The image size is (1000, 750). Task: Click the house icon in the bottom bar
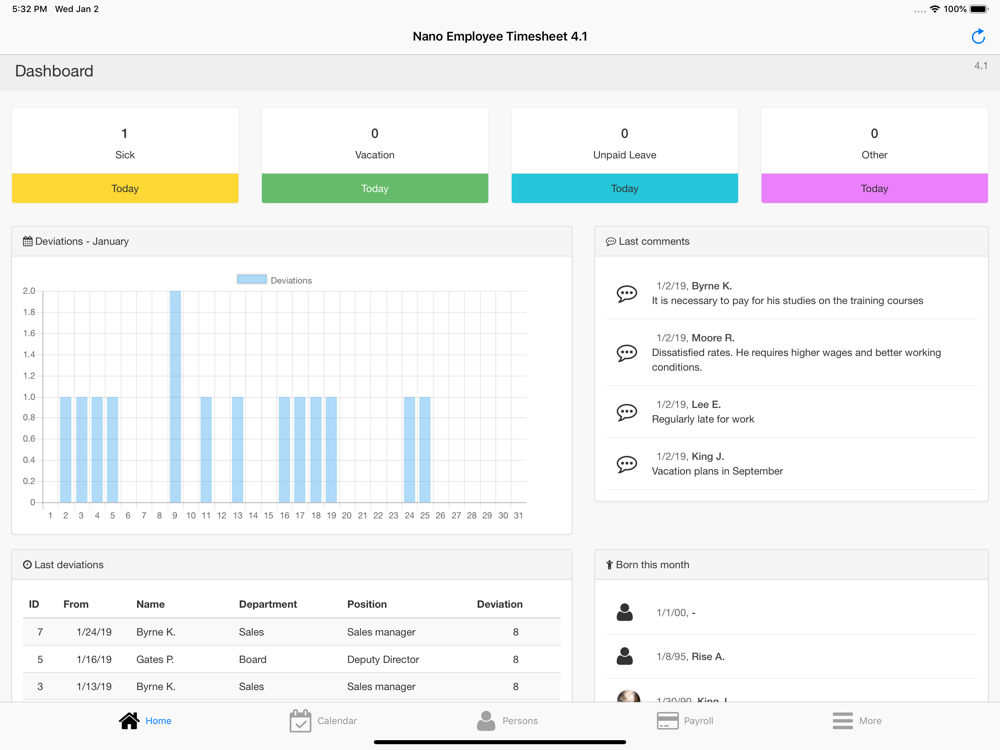(x=129, y=721)
